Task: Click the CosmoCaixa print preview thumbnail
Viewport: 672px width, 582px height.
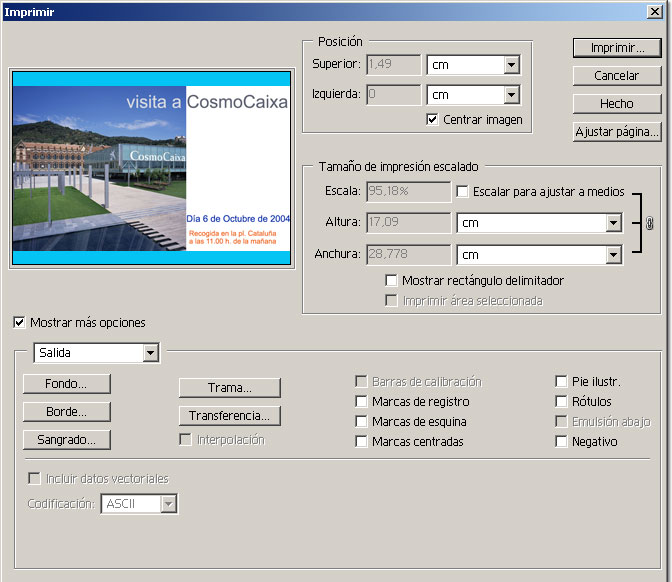Action: point(151,167)
